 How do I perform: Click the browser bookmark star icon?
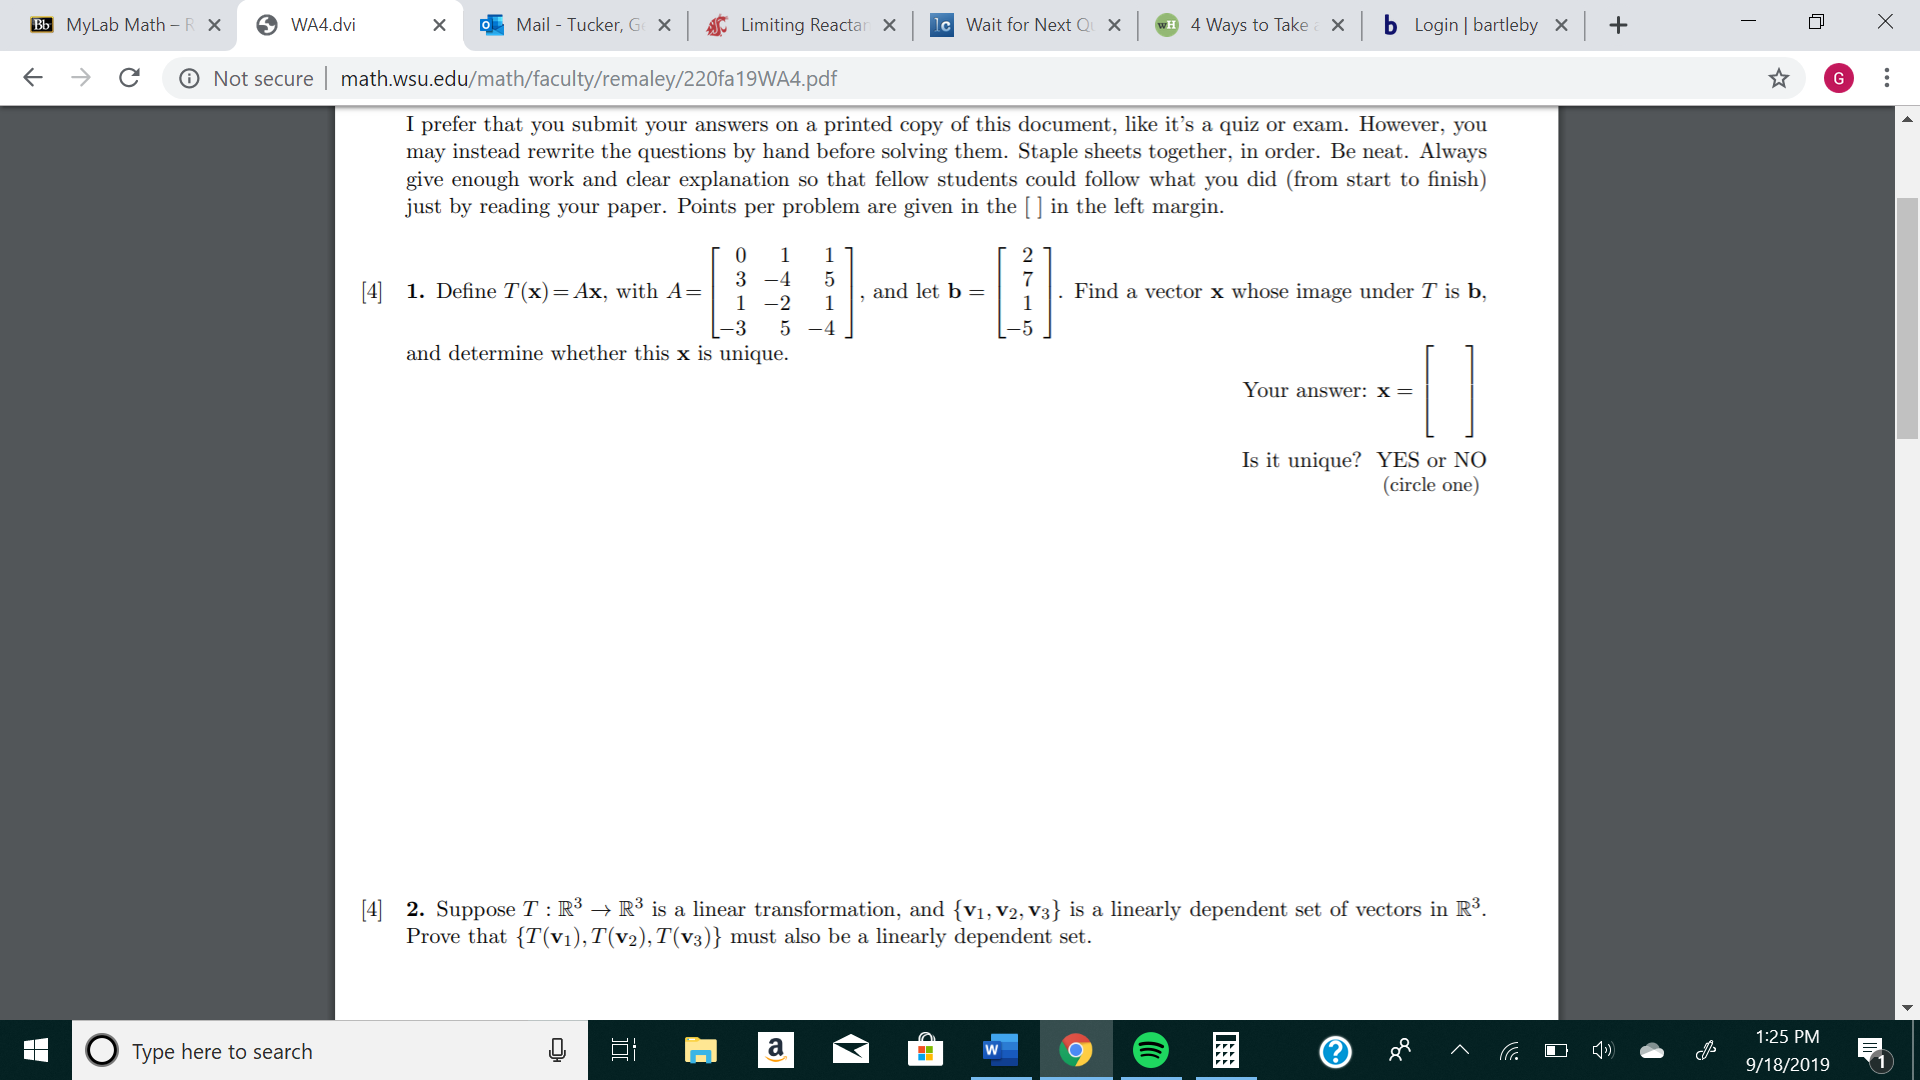click(x=1780, y=78)
